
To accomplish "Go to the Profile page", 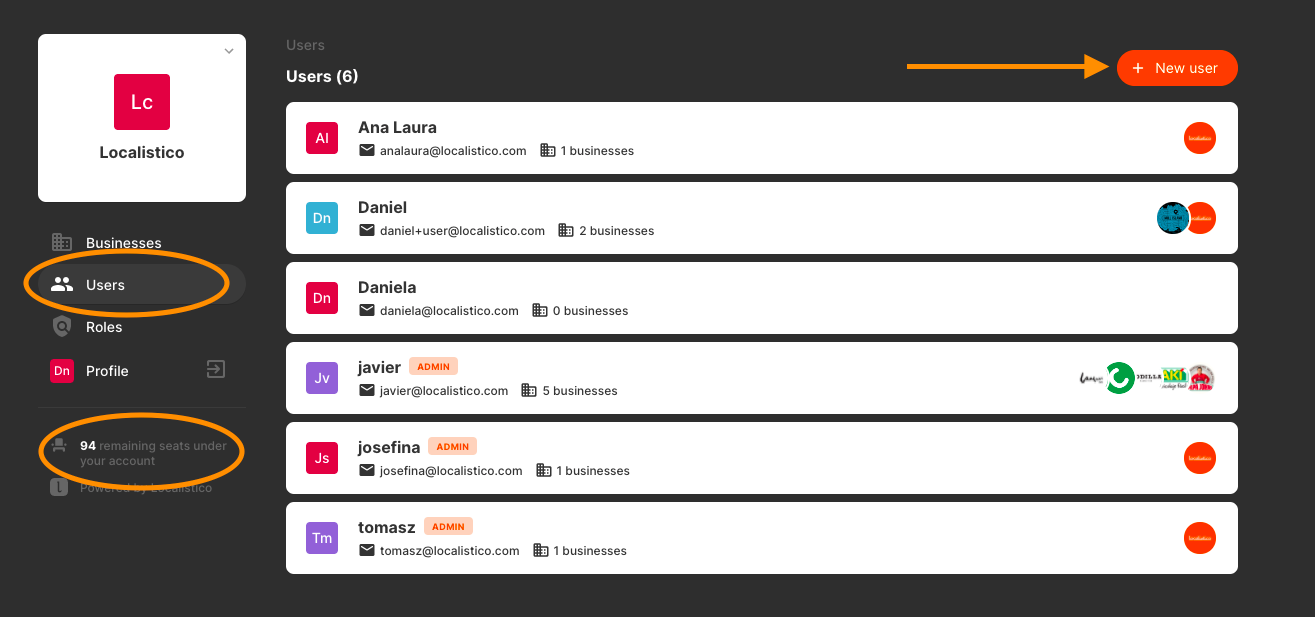I will (x=107, y=371).
